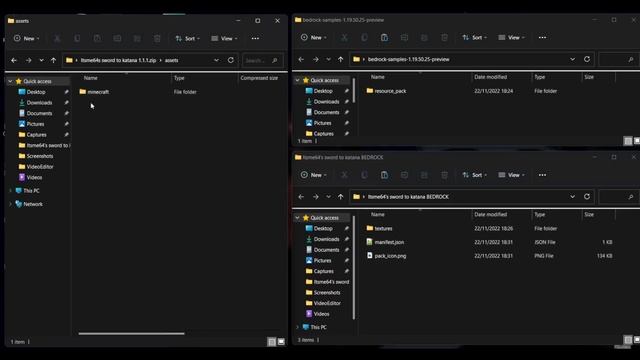Click Cut icon in assets window toolbar
This screenshot has width=640, height=360.
click(57, 38)
